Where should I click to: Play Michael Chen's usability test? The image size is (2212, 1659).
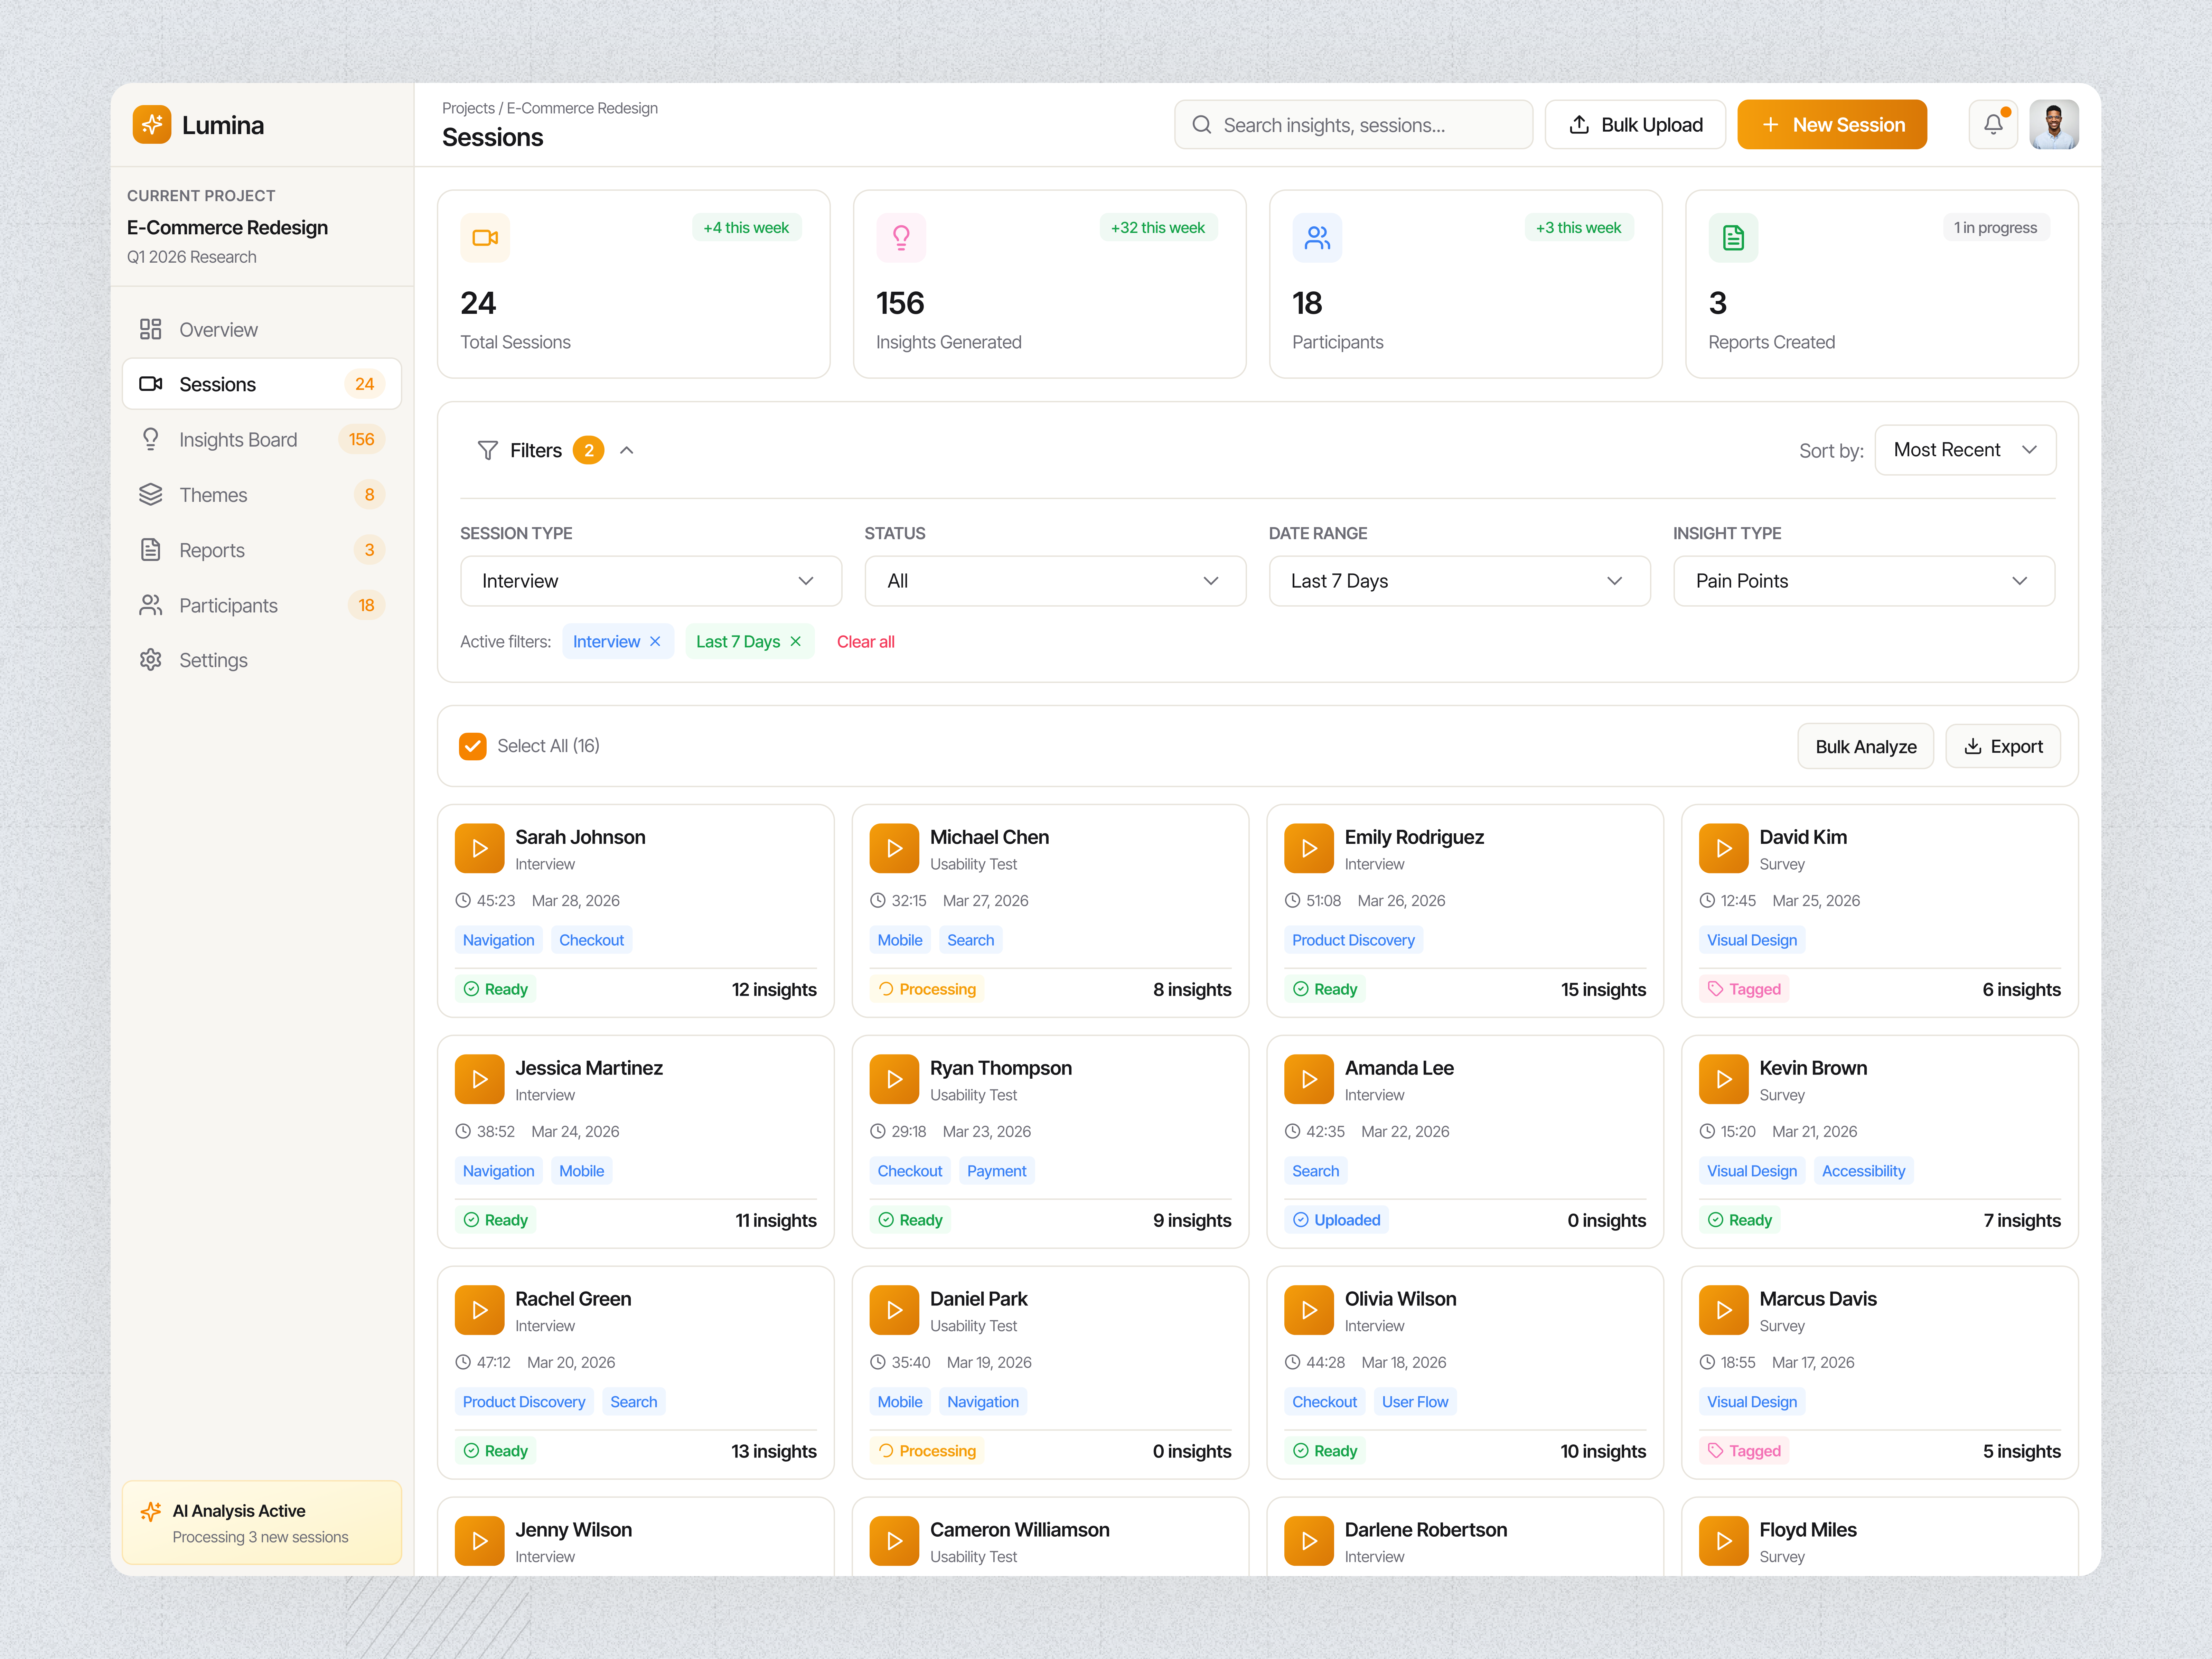[x=894, y=848]
